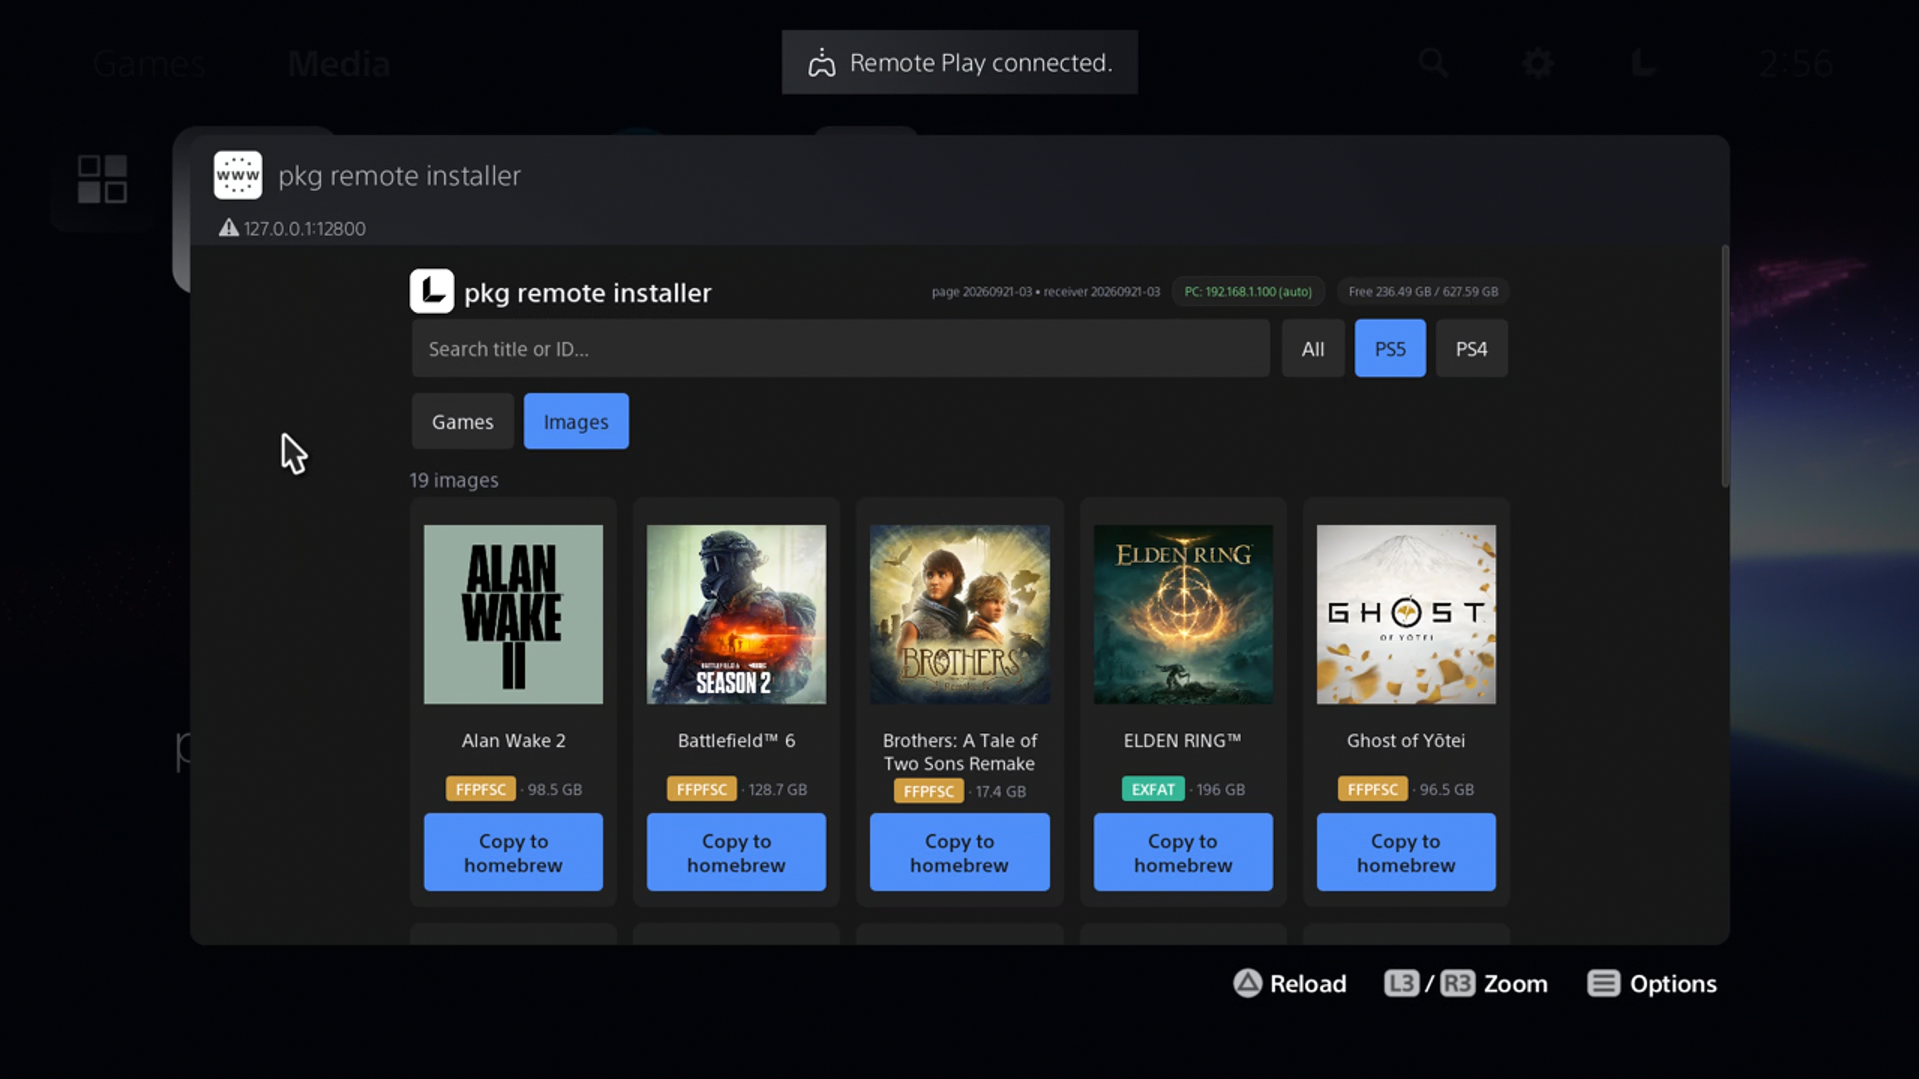1919x1079 pixels.
Task: Click the R3 zoom button icon
Action: pos(1458,984)
